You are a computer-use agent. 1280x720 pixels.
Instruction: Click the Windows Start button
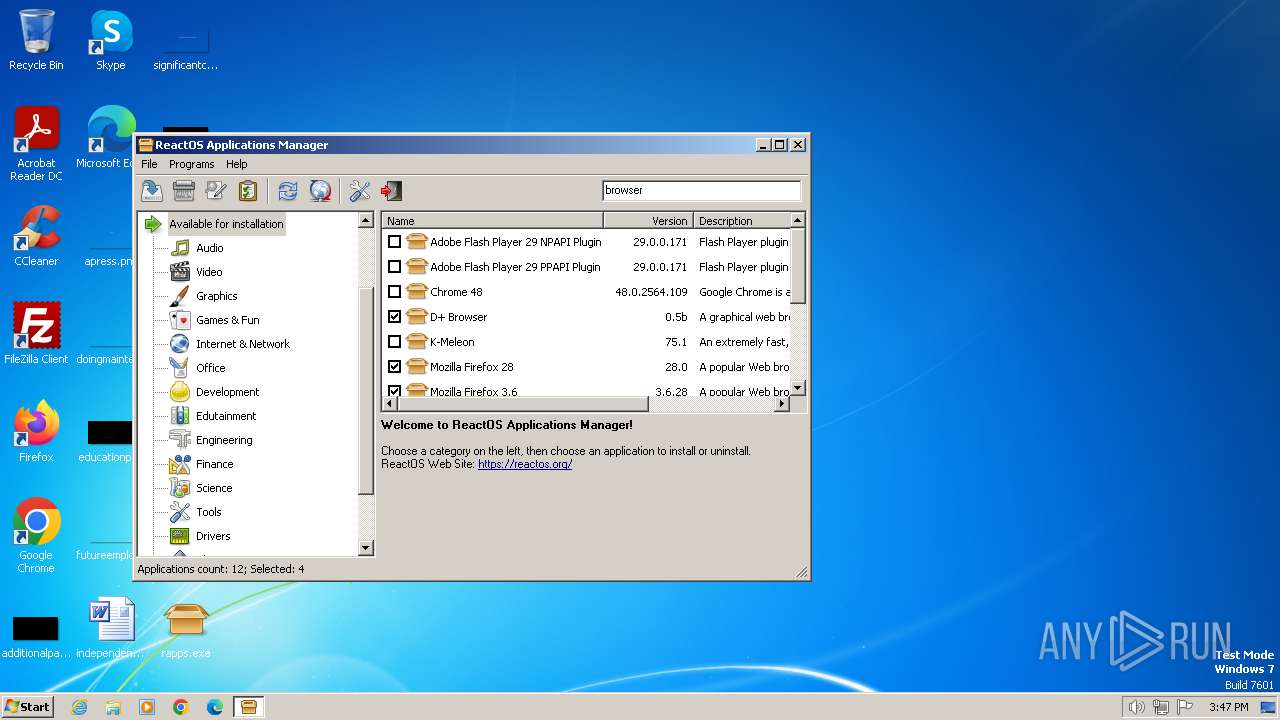pos(28,706)
